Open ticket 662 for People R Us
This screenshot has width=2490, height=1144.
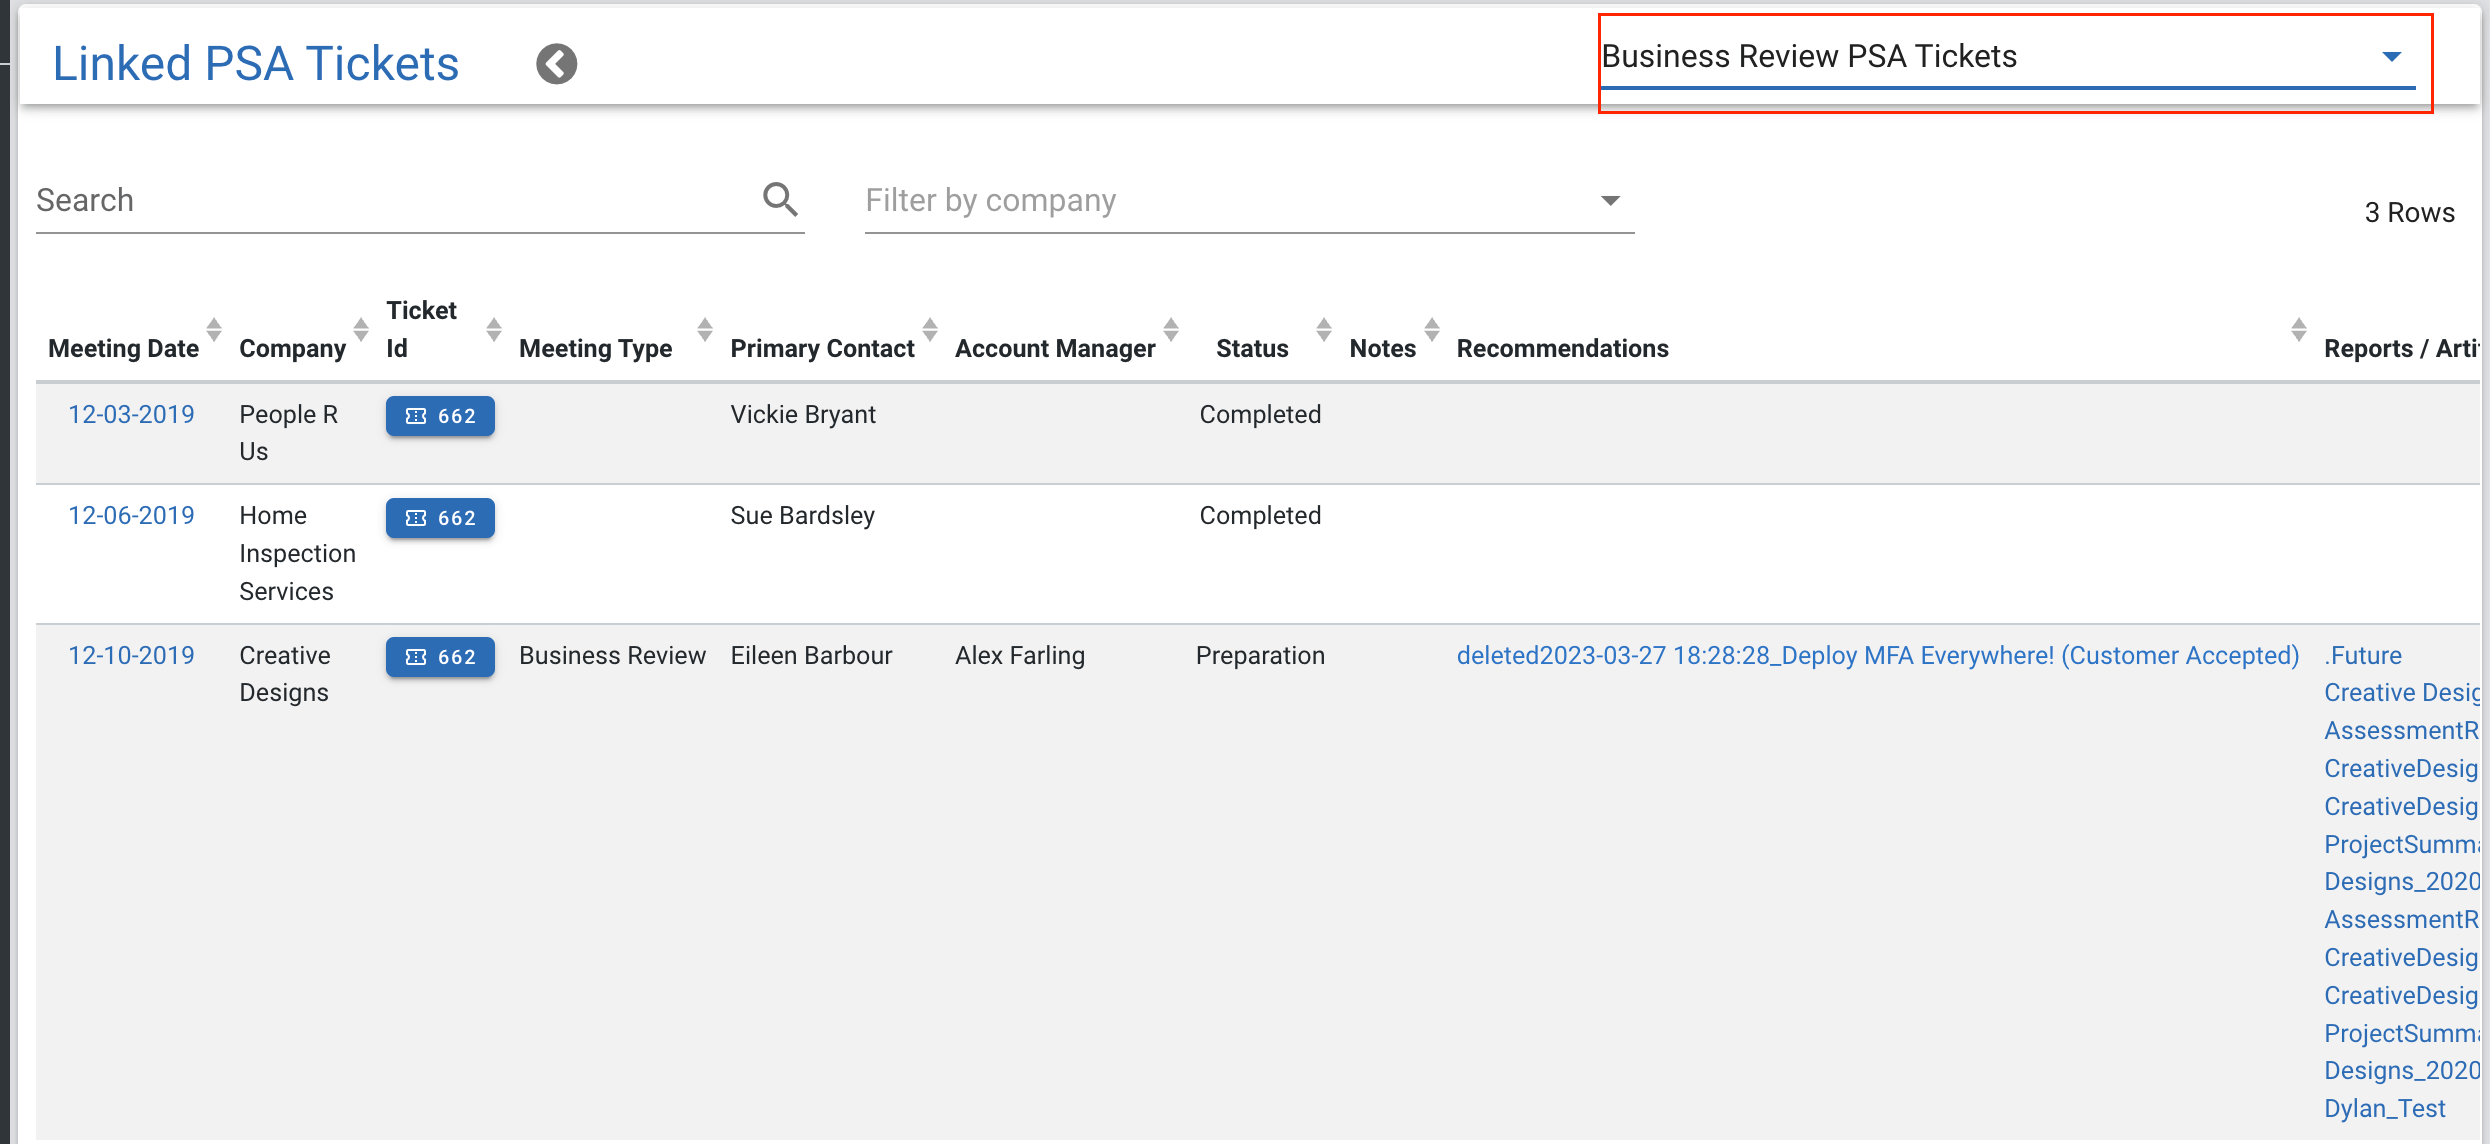click(440, 415)
